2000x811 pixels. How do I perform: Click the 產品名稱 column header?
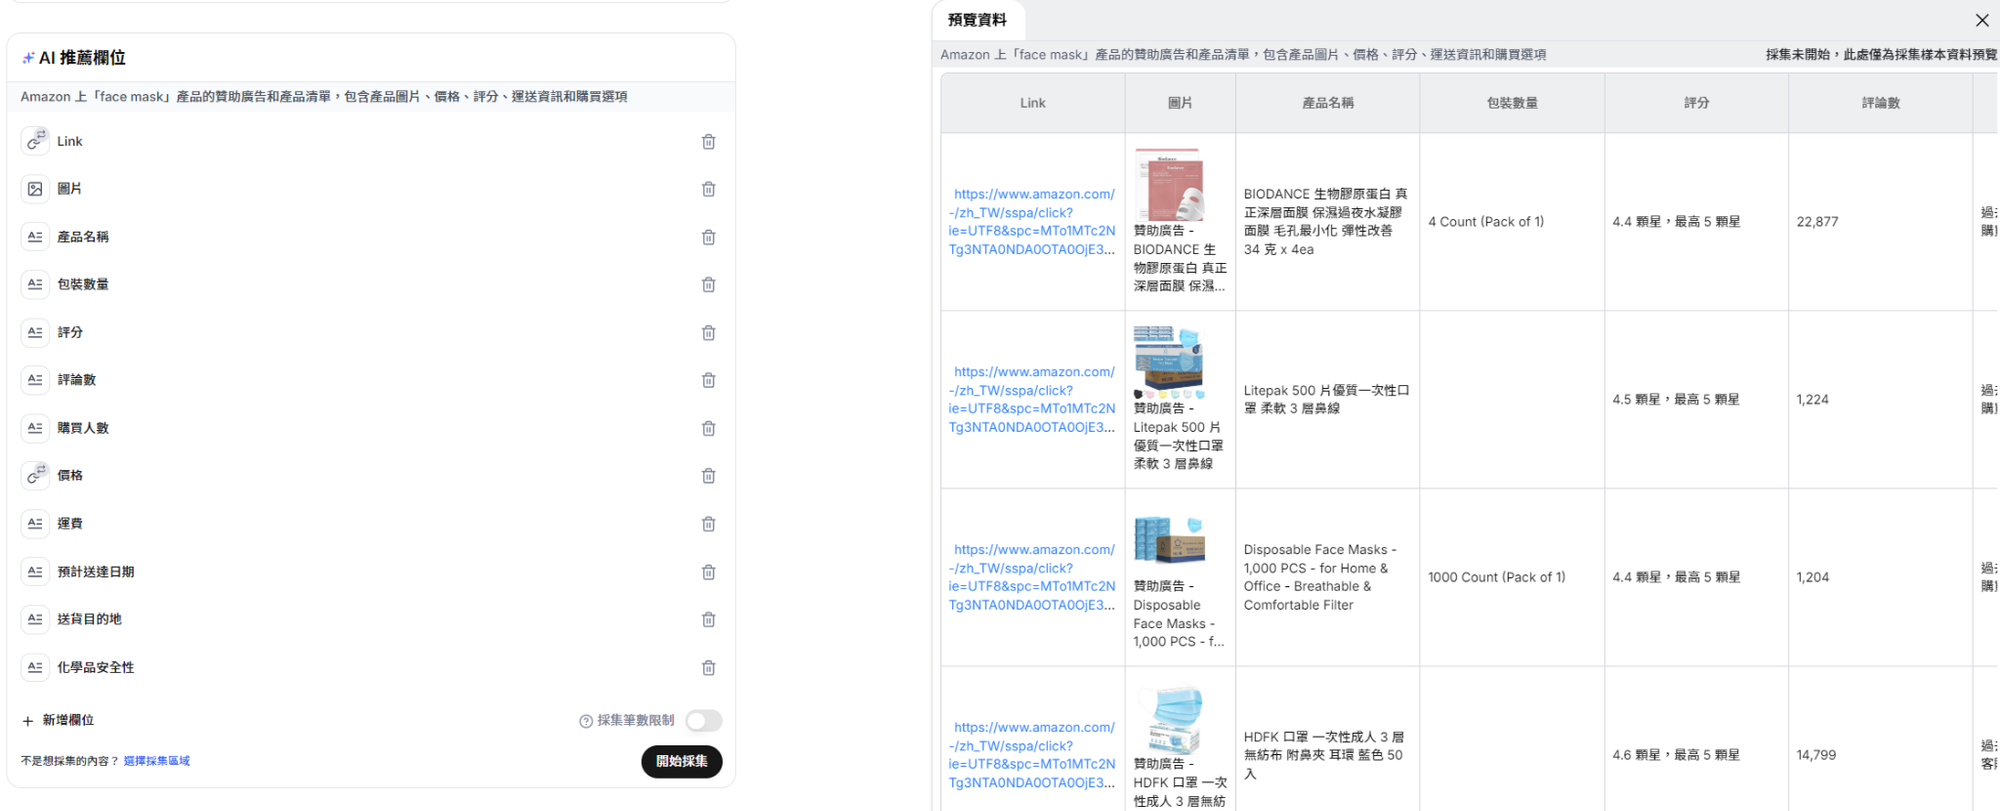1328,103
